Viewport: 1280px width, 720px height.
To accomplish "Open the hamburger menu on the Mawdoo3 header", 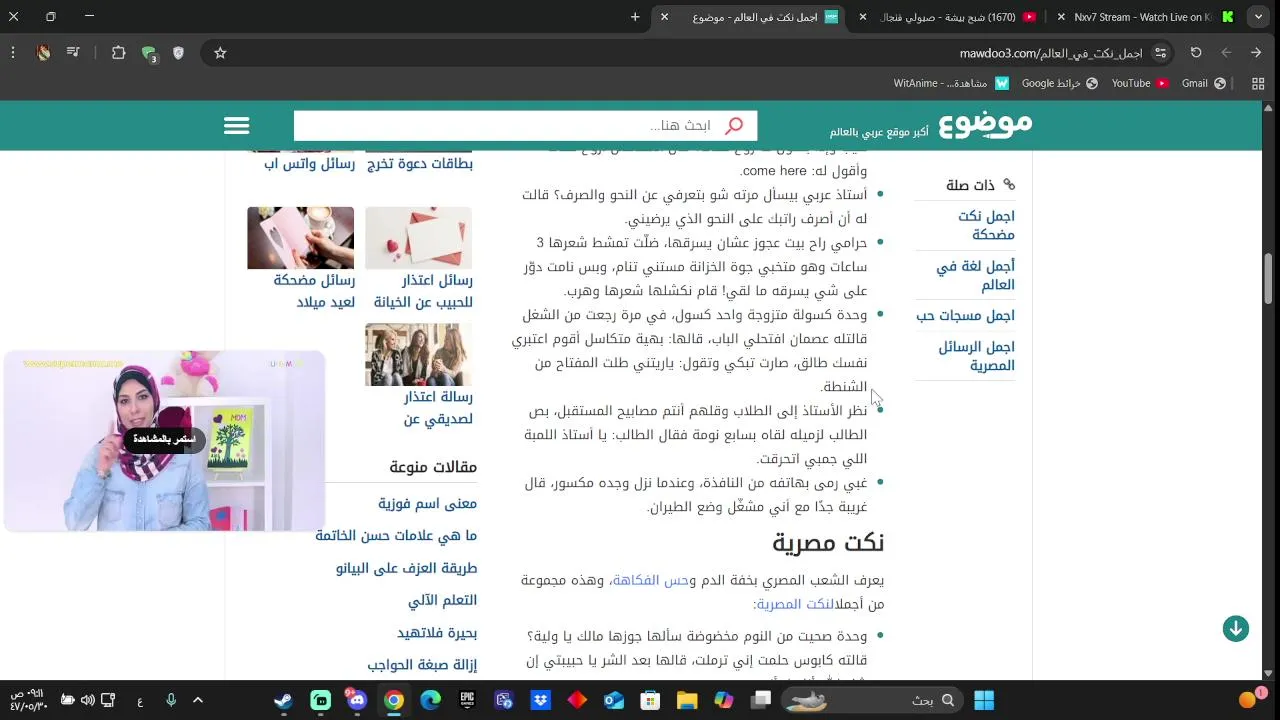I will click(236, 126).
